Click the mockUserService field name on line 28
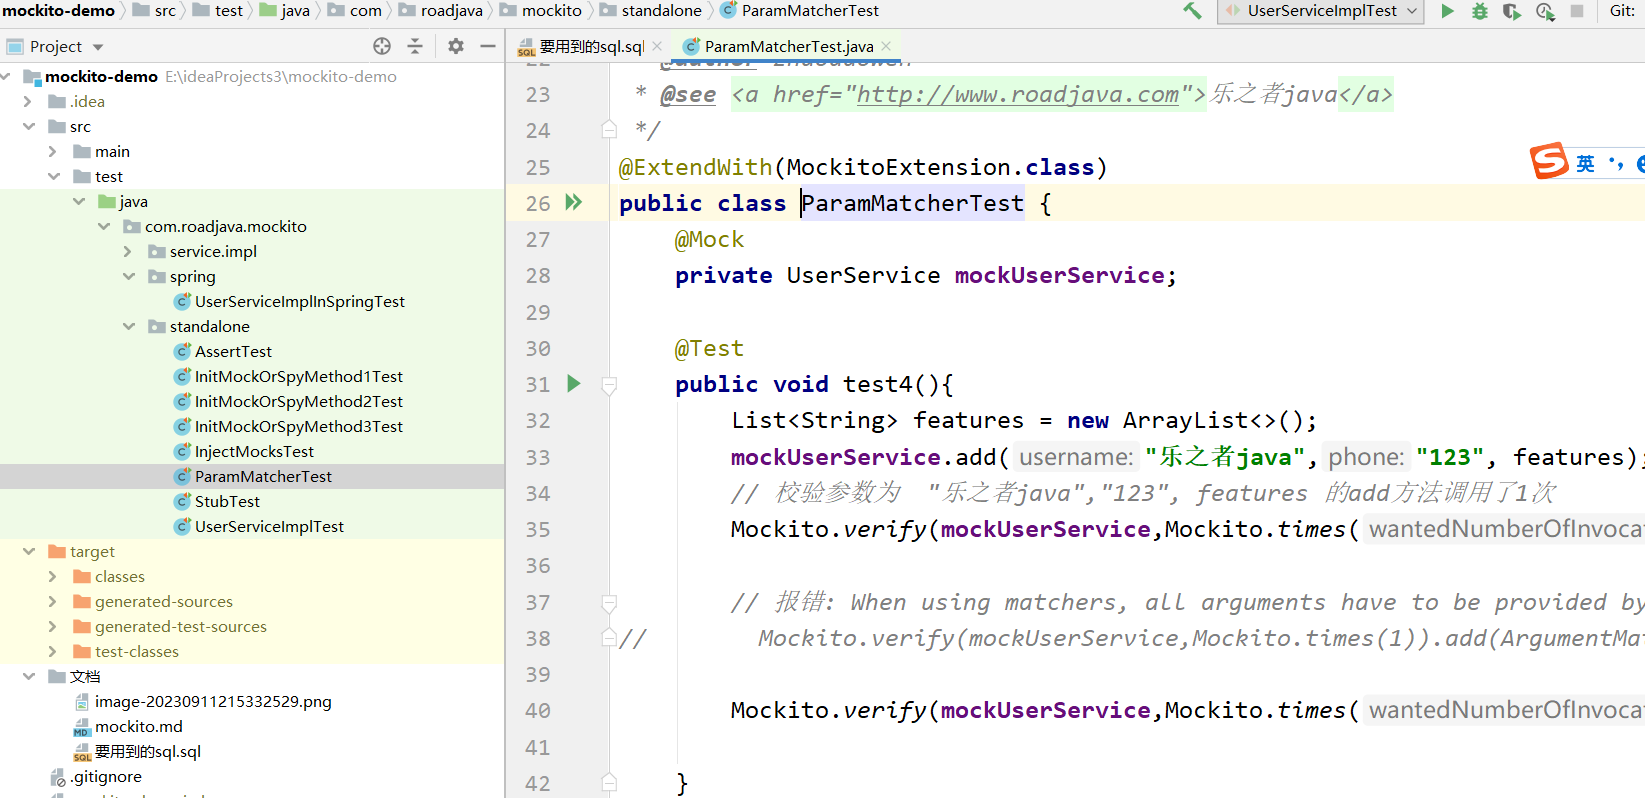 [1059, 275]
